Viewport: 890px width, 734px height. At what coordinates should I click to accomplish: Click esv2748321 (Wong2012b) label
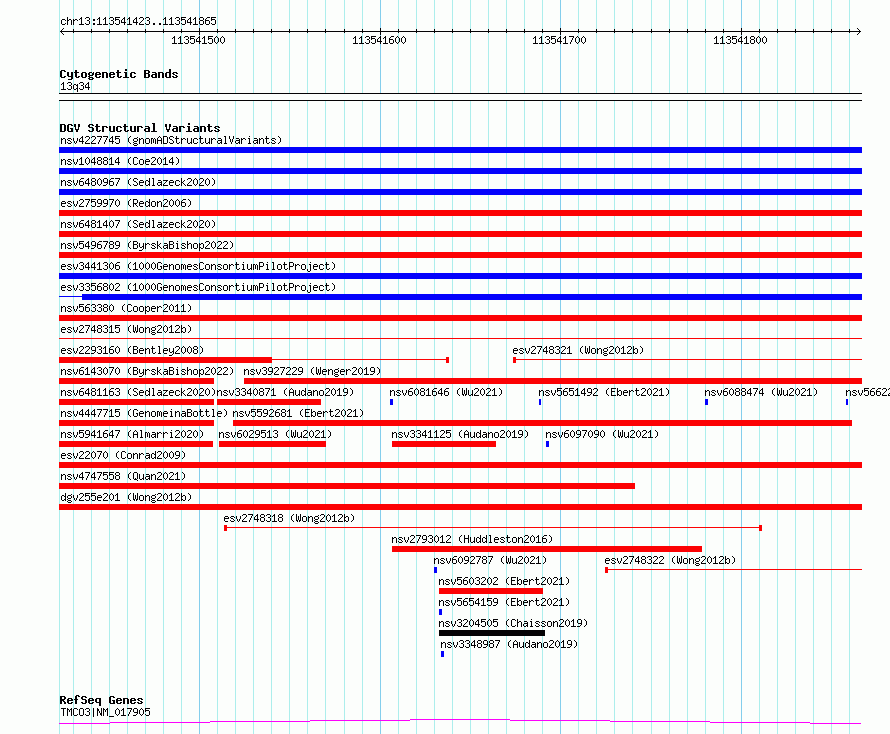(578, 350)
